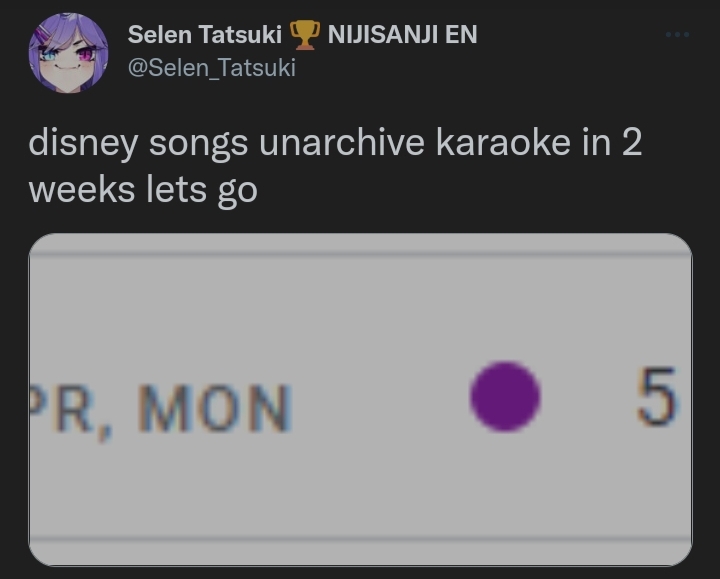
Task: Select the purple dot in the attached image
Action: click(505, 397)
